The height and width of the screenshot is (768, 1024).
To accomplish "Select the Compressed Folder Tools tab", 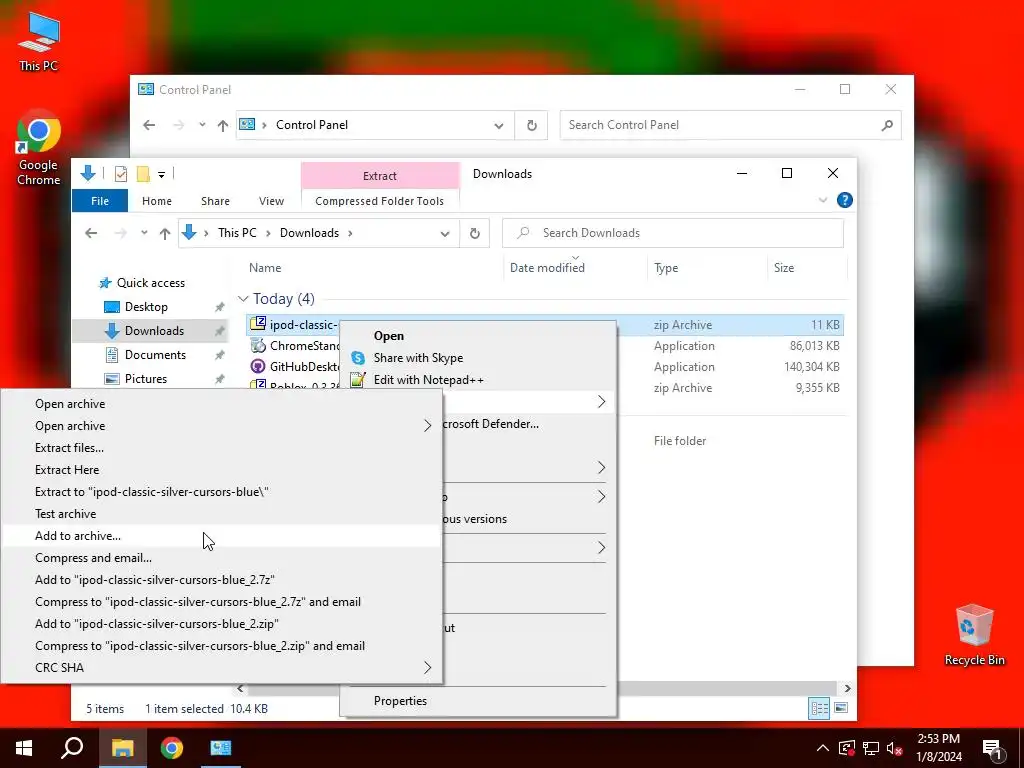I will point(379,200).
